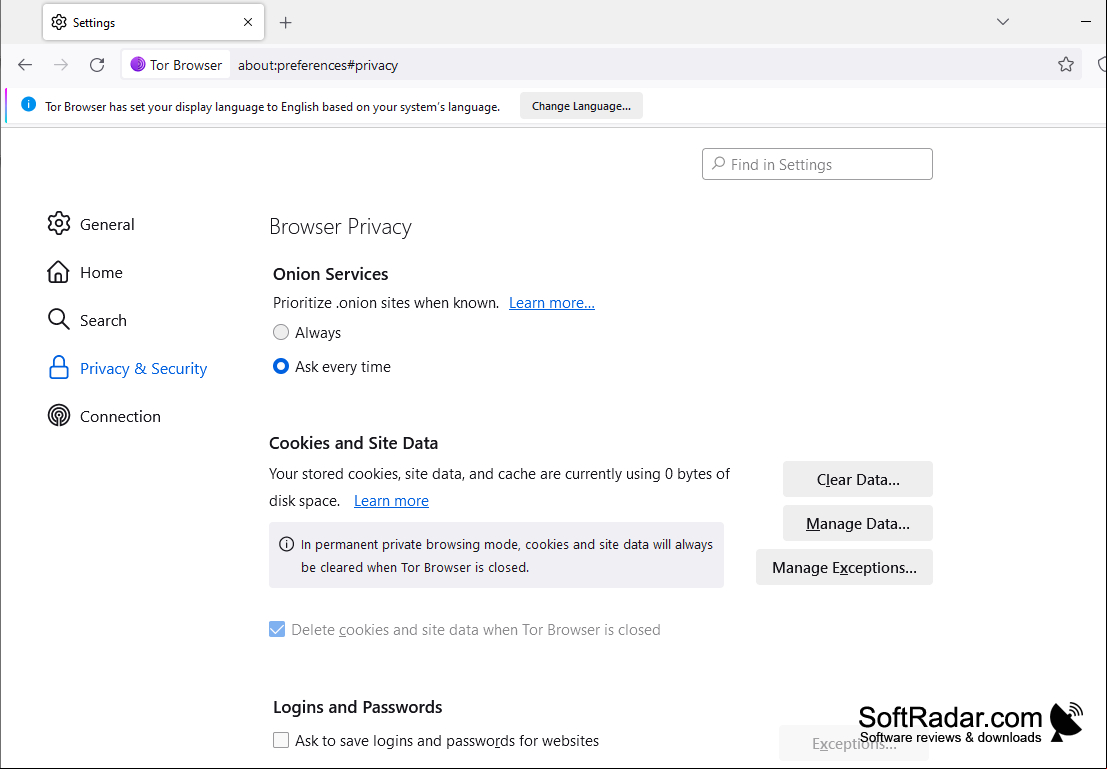Enable Ask to save logins and passwords
The image size is (1107, 769).
click(281, 740)
